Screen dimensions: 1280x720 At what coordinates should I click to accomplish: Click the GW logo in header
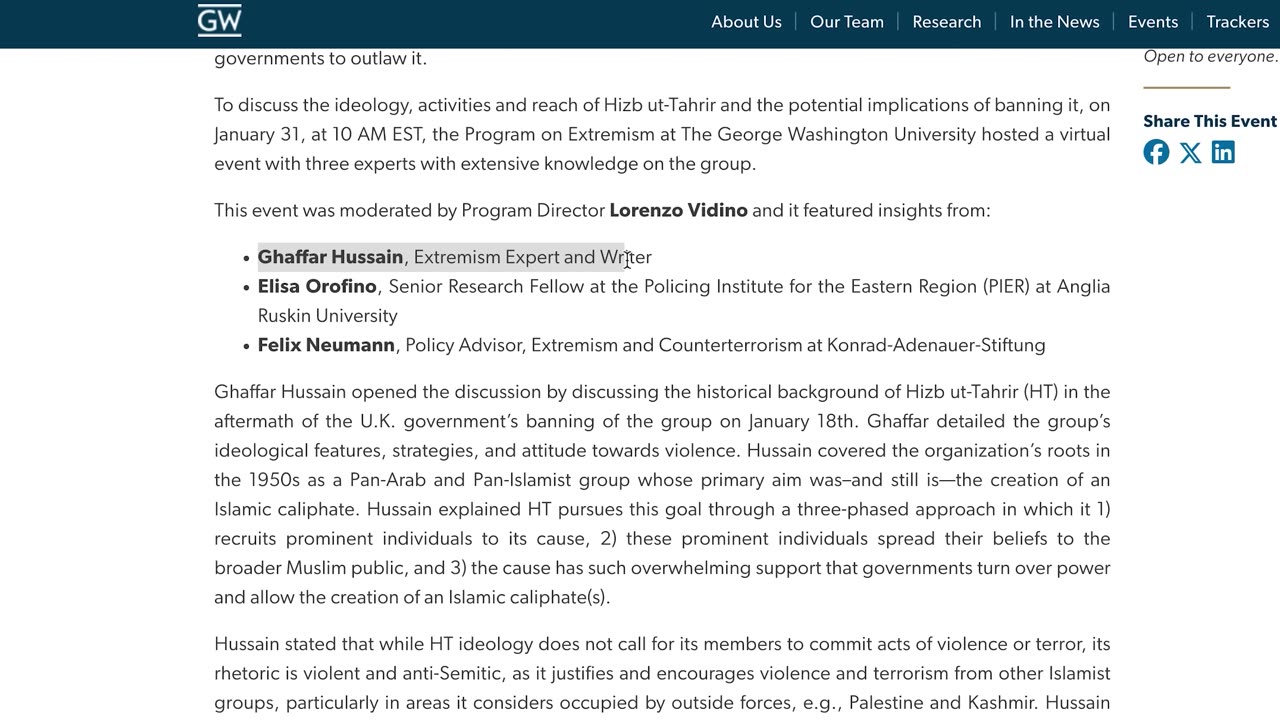[x=219, y=21]
